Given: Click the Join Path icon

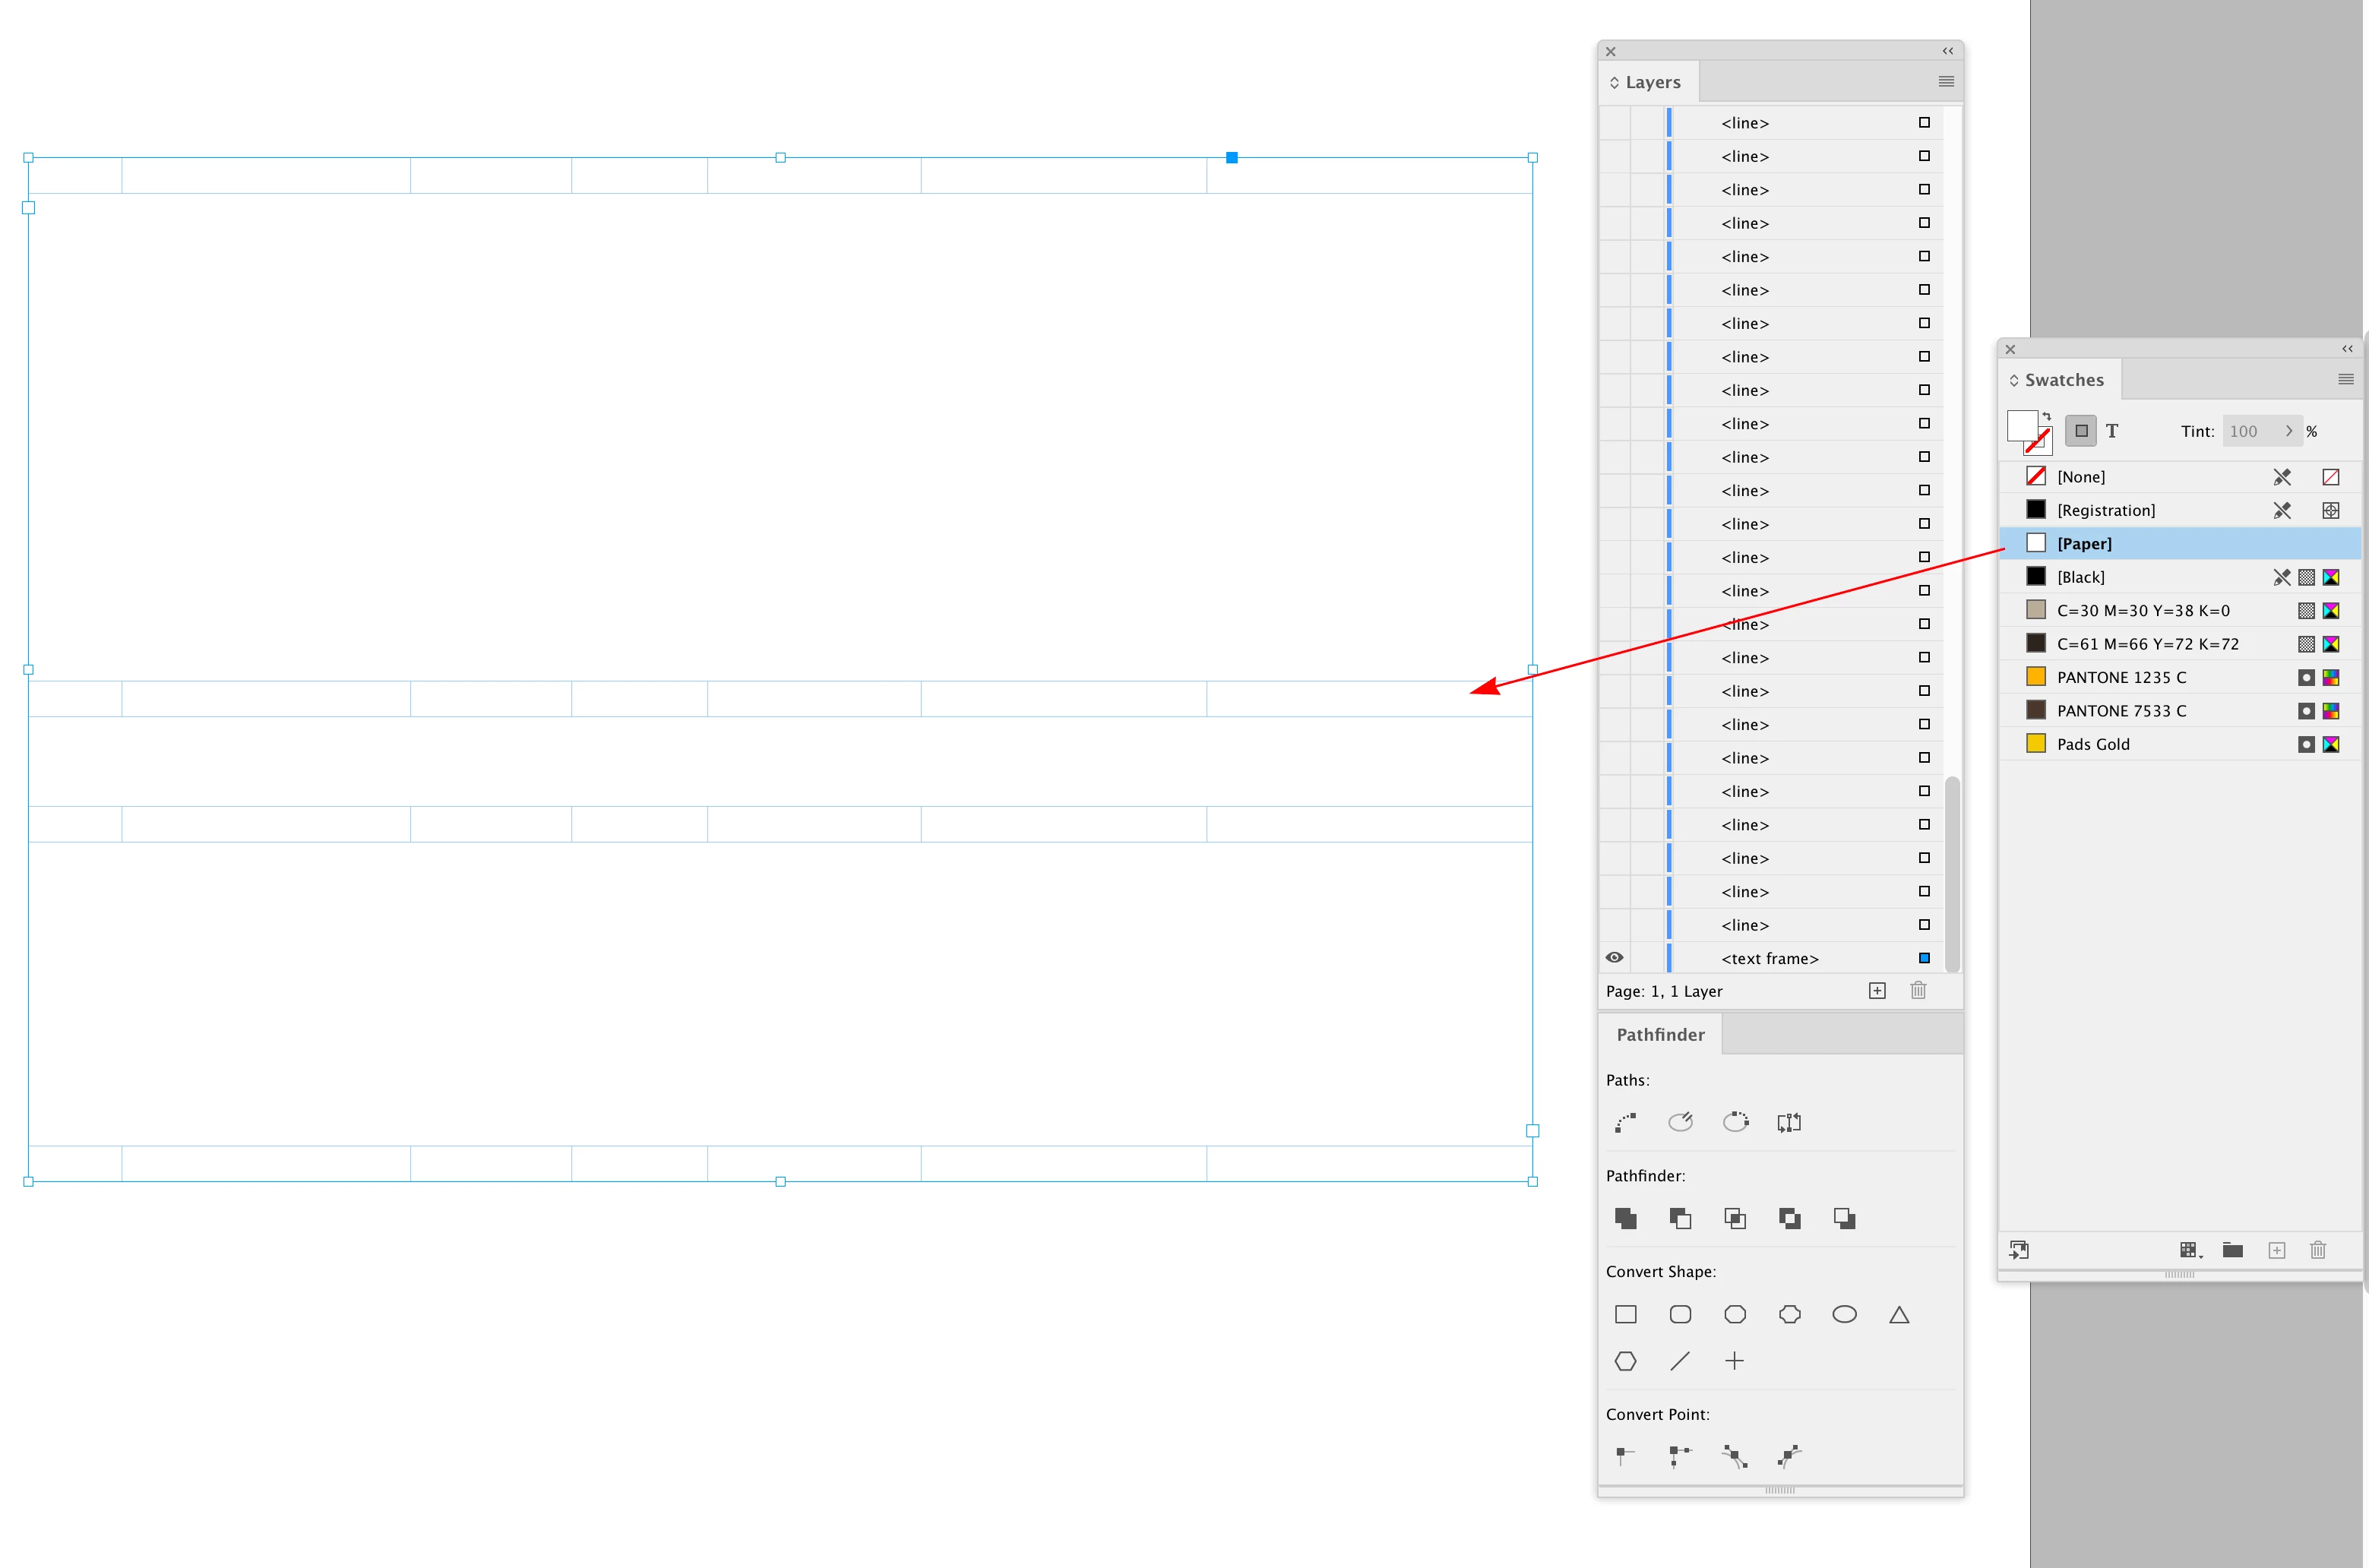Looking at the screenshot, I should 1626,1122.
